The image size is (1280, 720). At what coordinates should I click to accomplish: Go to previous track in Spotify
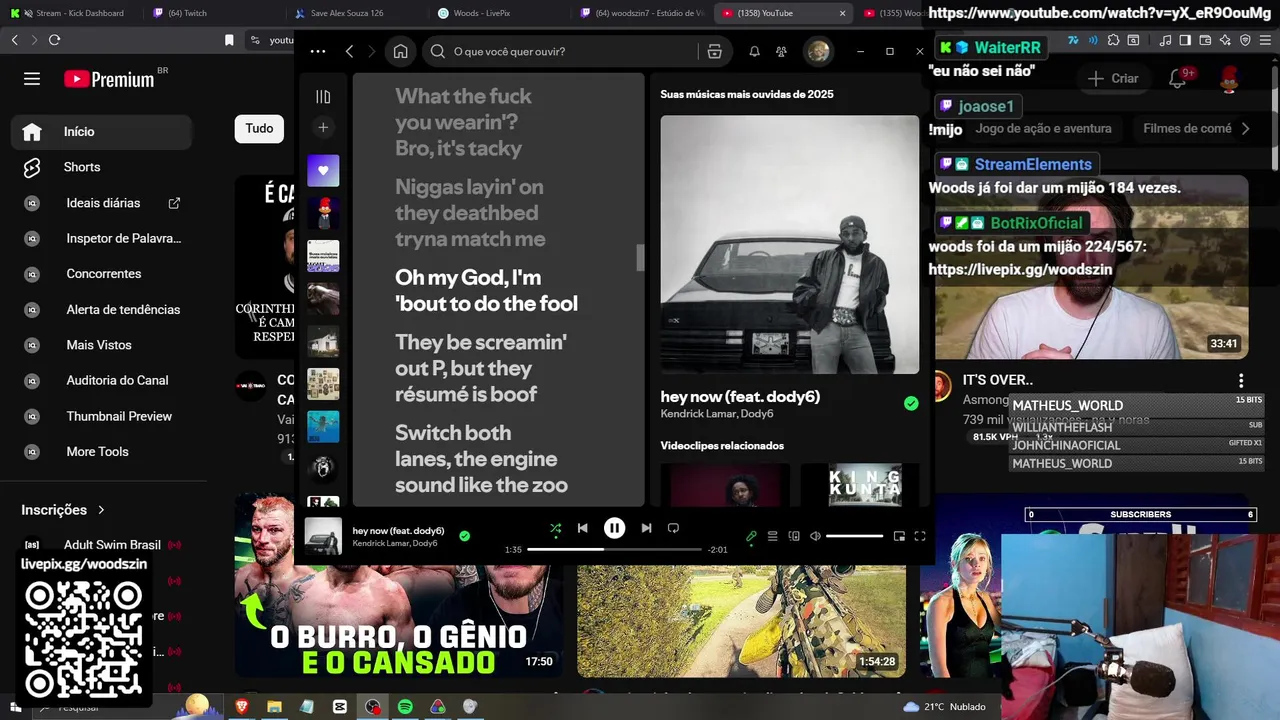click(x=582, y=528)
